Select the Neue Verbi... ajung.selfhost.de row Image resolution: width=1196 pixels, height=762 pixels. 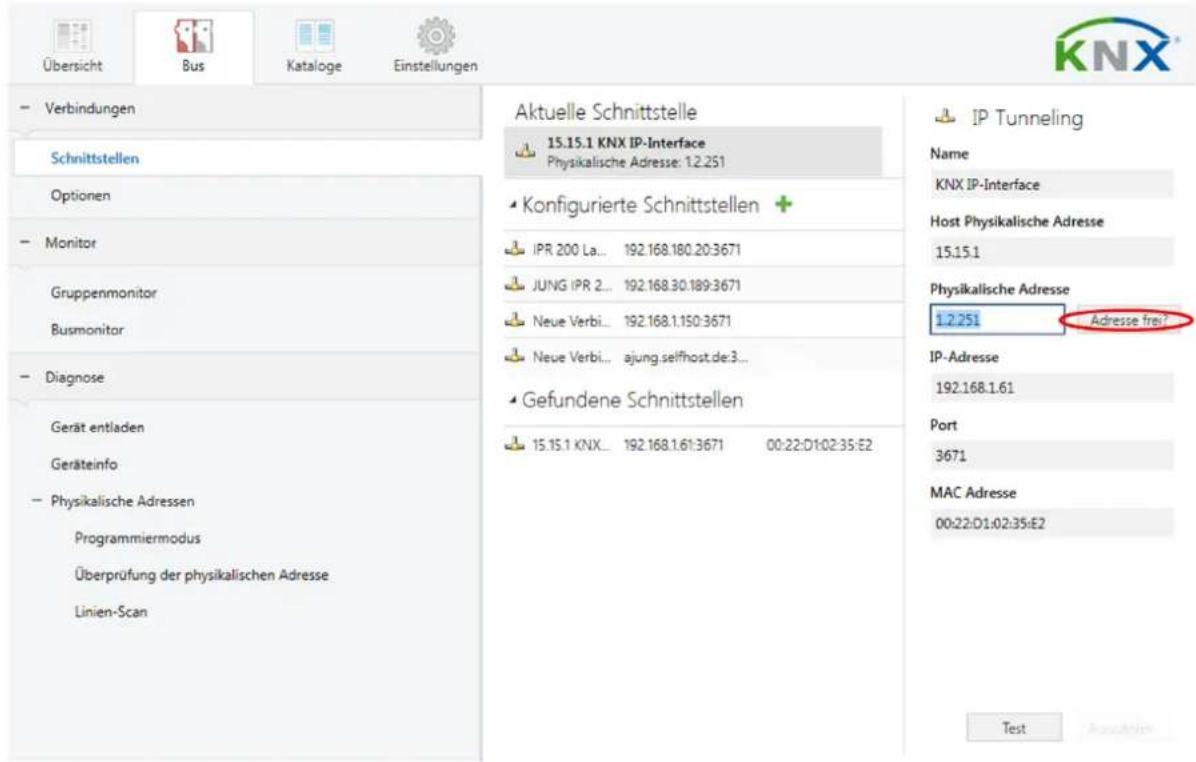pyautogui.click(x=703, y=357)
